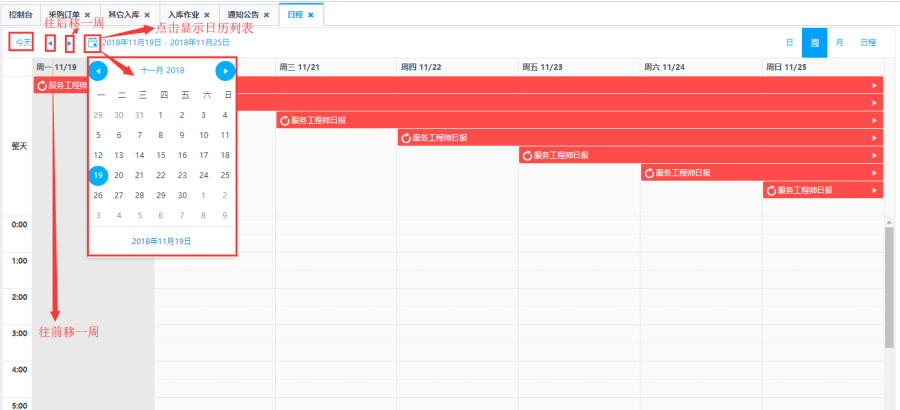Toggle the calendar picker icon
The width and height of the screenshot is (900, 410).
[93, 42]
